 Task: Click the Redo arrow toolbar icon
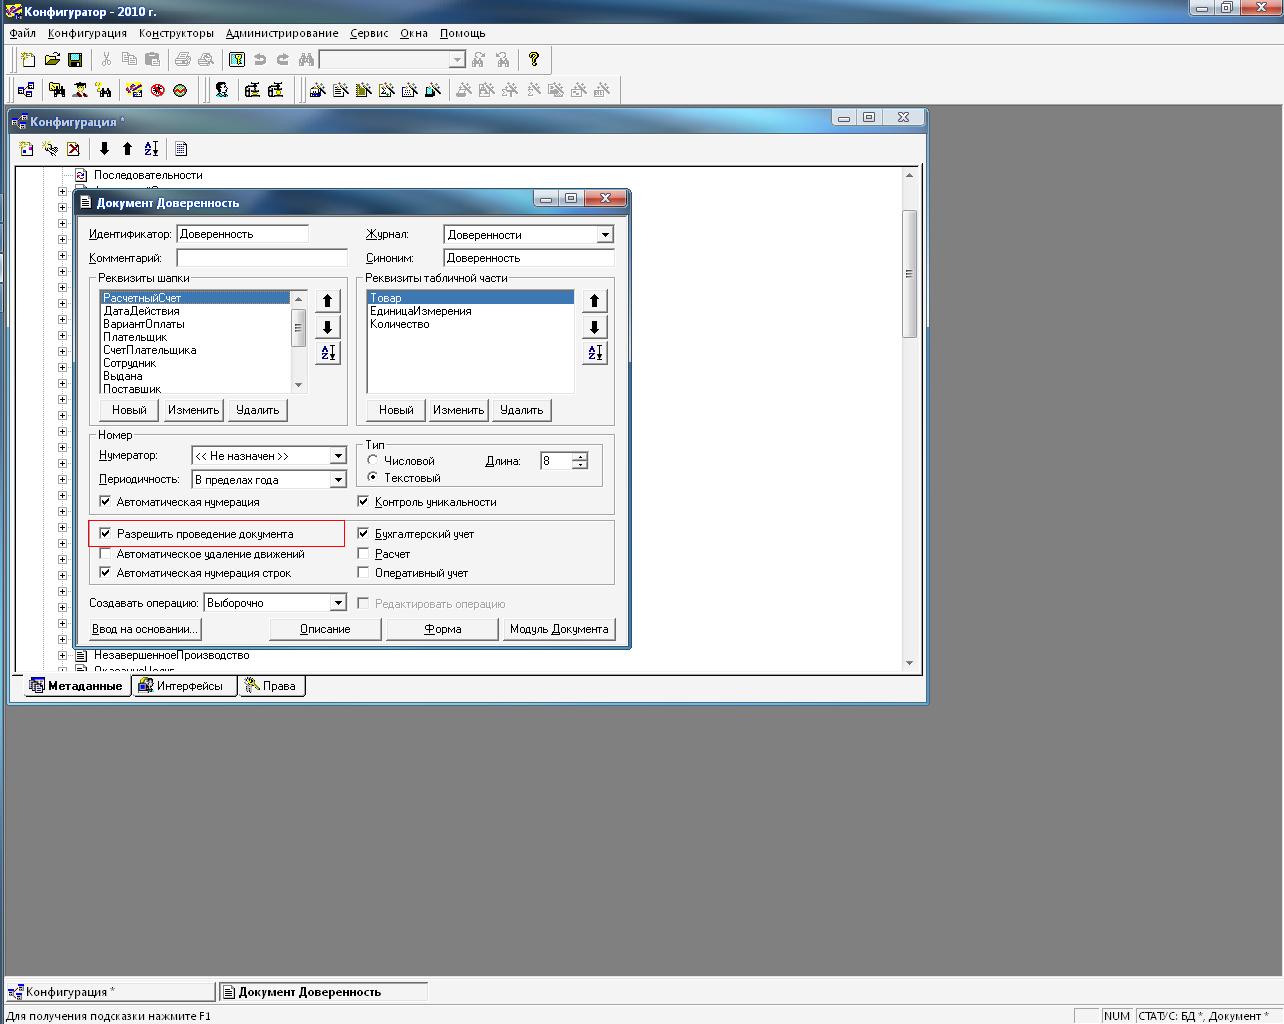coord(283,60)
